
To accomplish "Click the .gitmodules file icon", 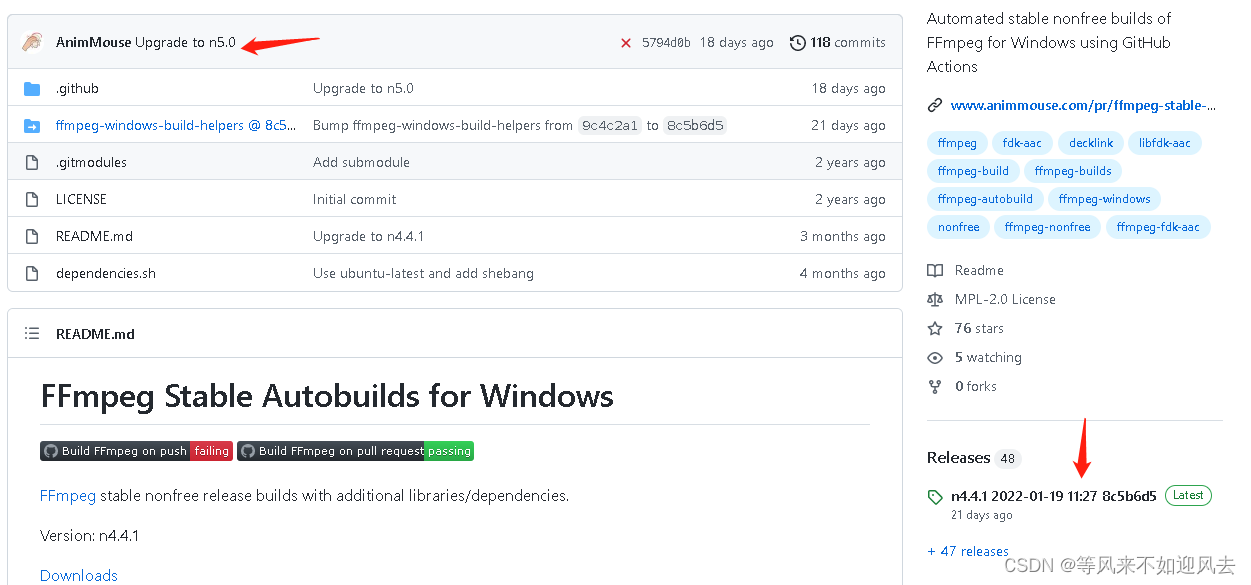I will click(x=32, y=163).
